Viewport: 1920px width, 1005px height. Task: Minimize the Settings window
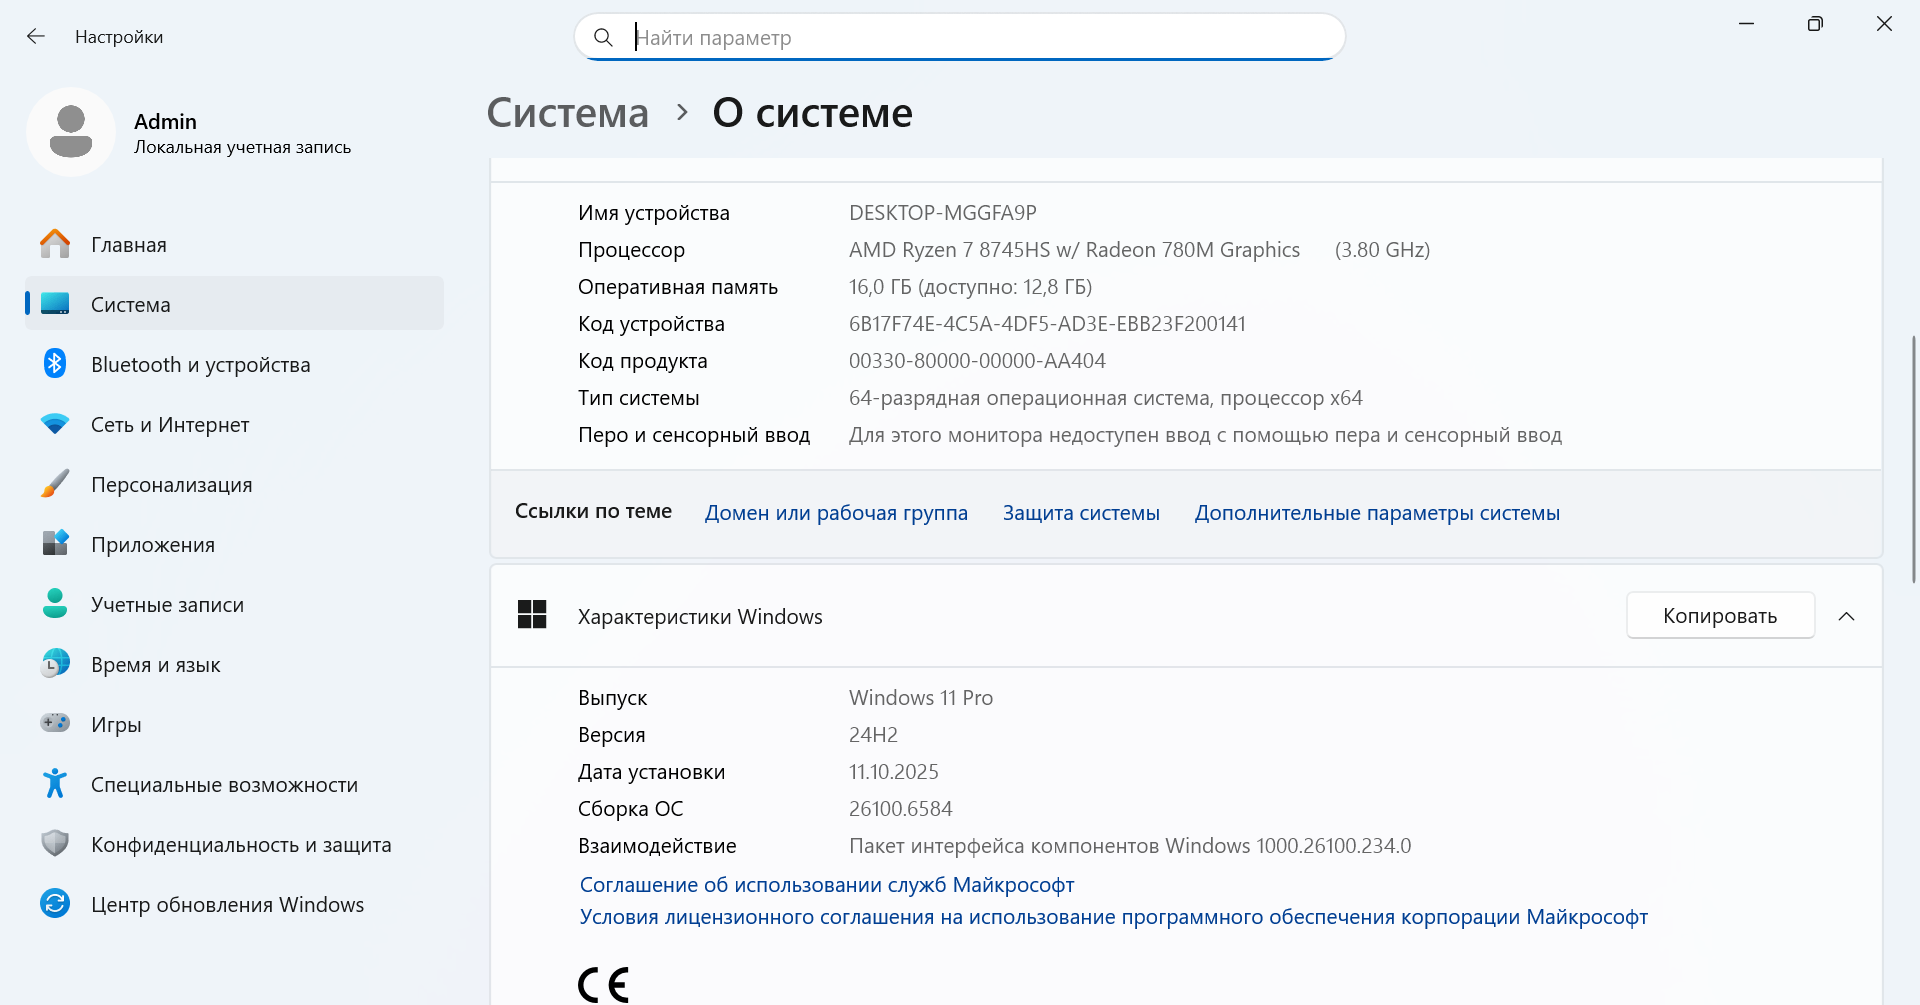1747,24
